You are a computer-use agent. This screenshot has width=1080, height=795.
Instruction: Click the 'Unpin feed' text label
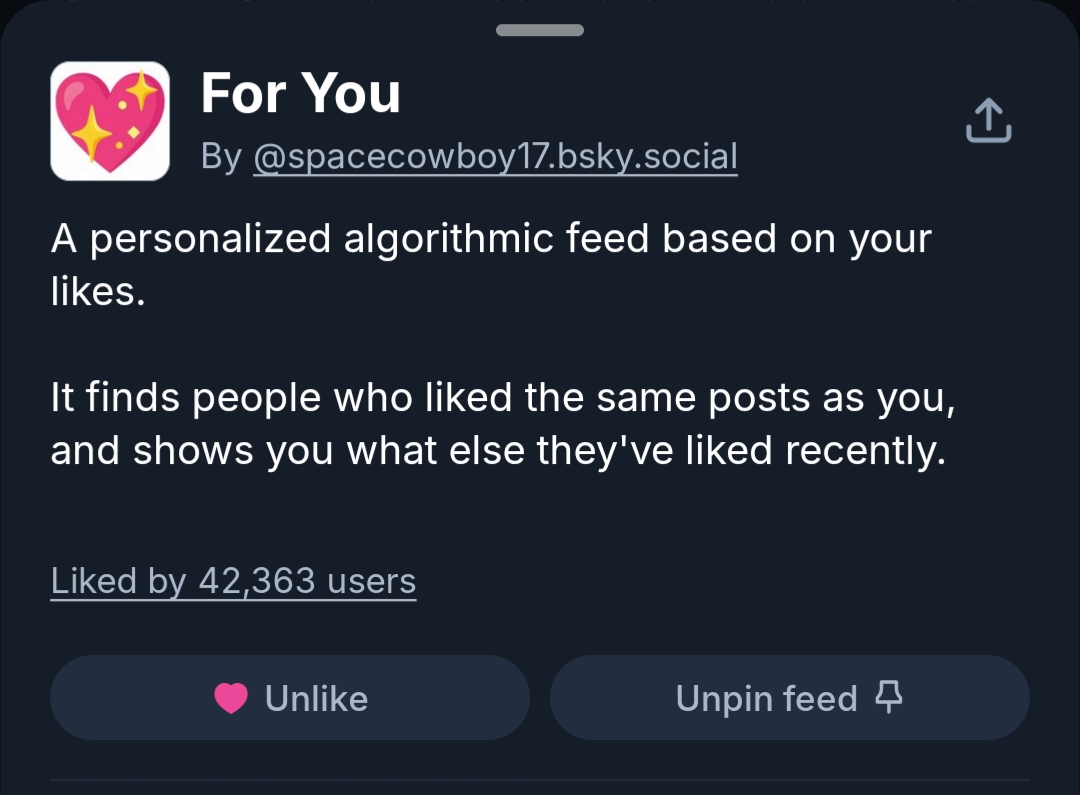coord(766,698)
